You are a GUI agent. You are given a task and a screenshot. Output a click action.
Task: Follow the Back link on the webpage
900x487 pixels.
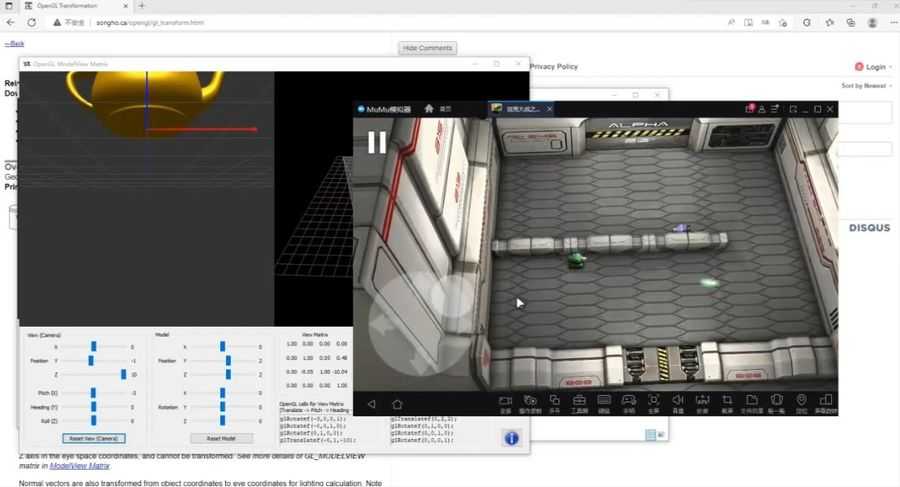[14, 44]
